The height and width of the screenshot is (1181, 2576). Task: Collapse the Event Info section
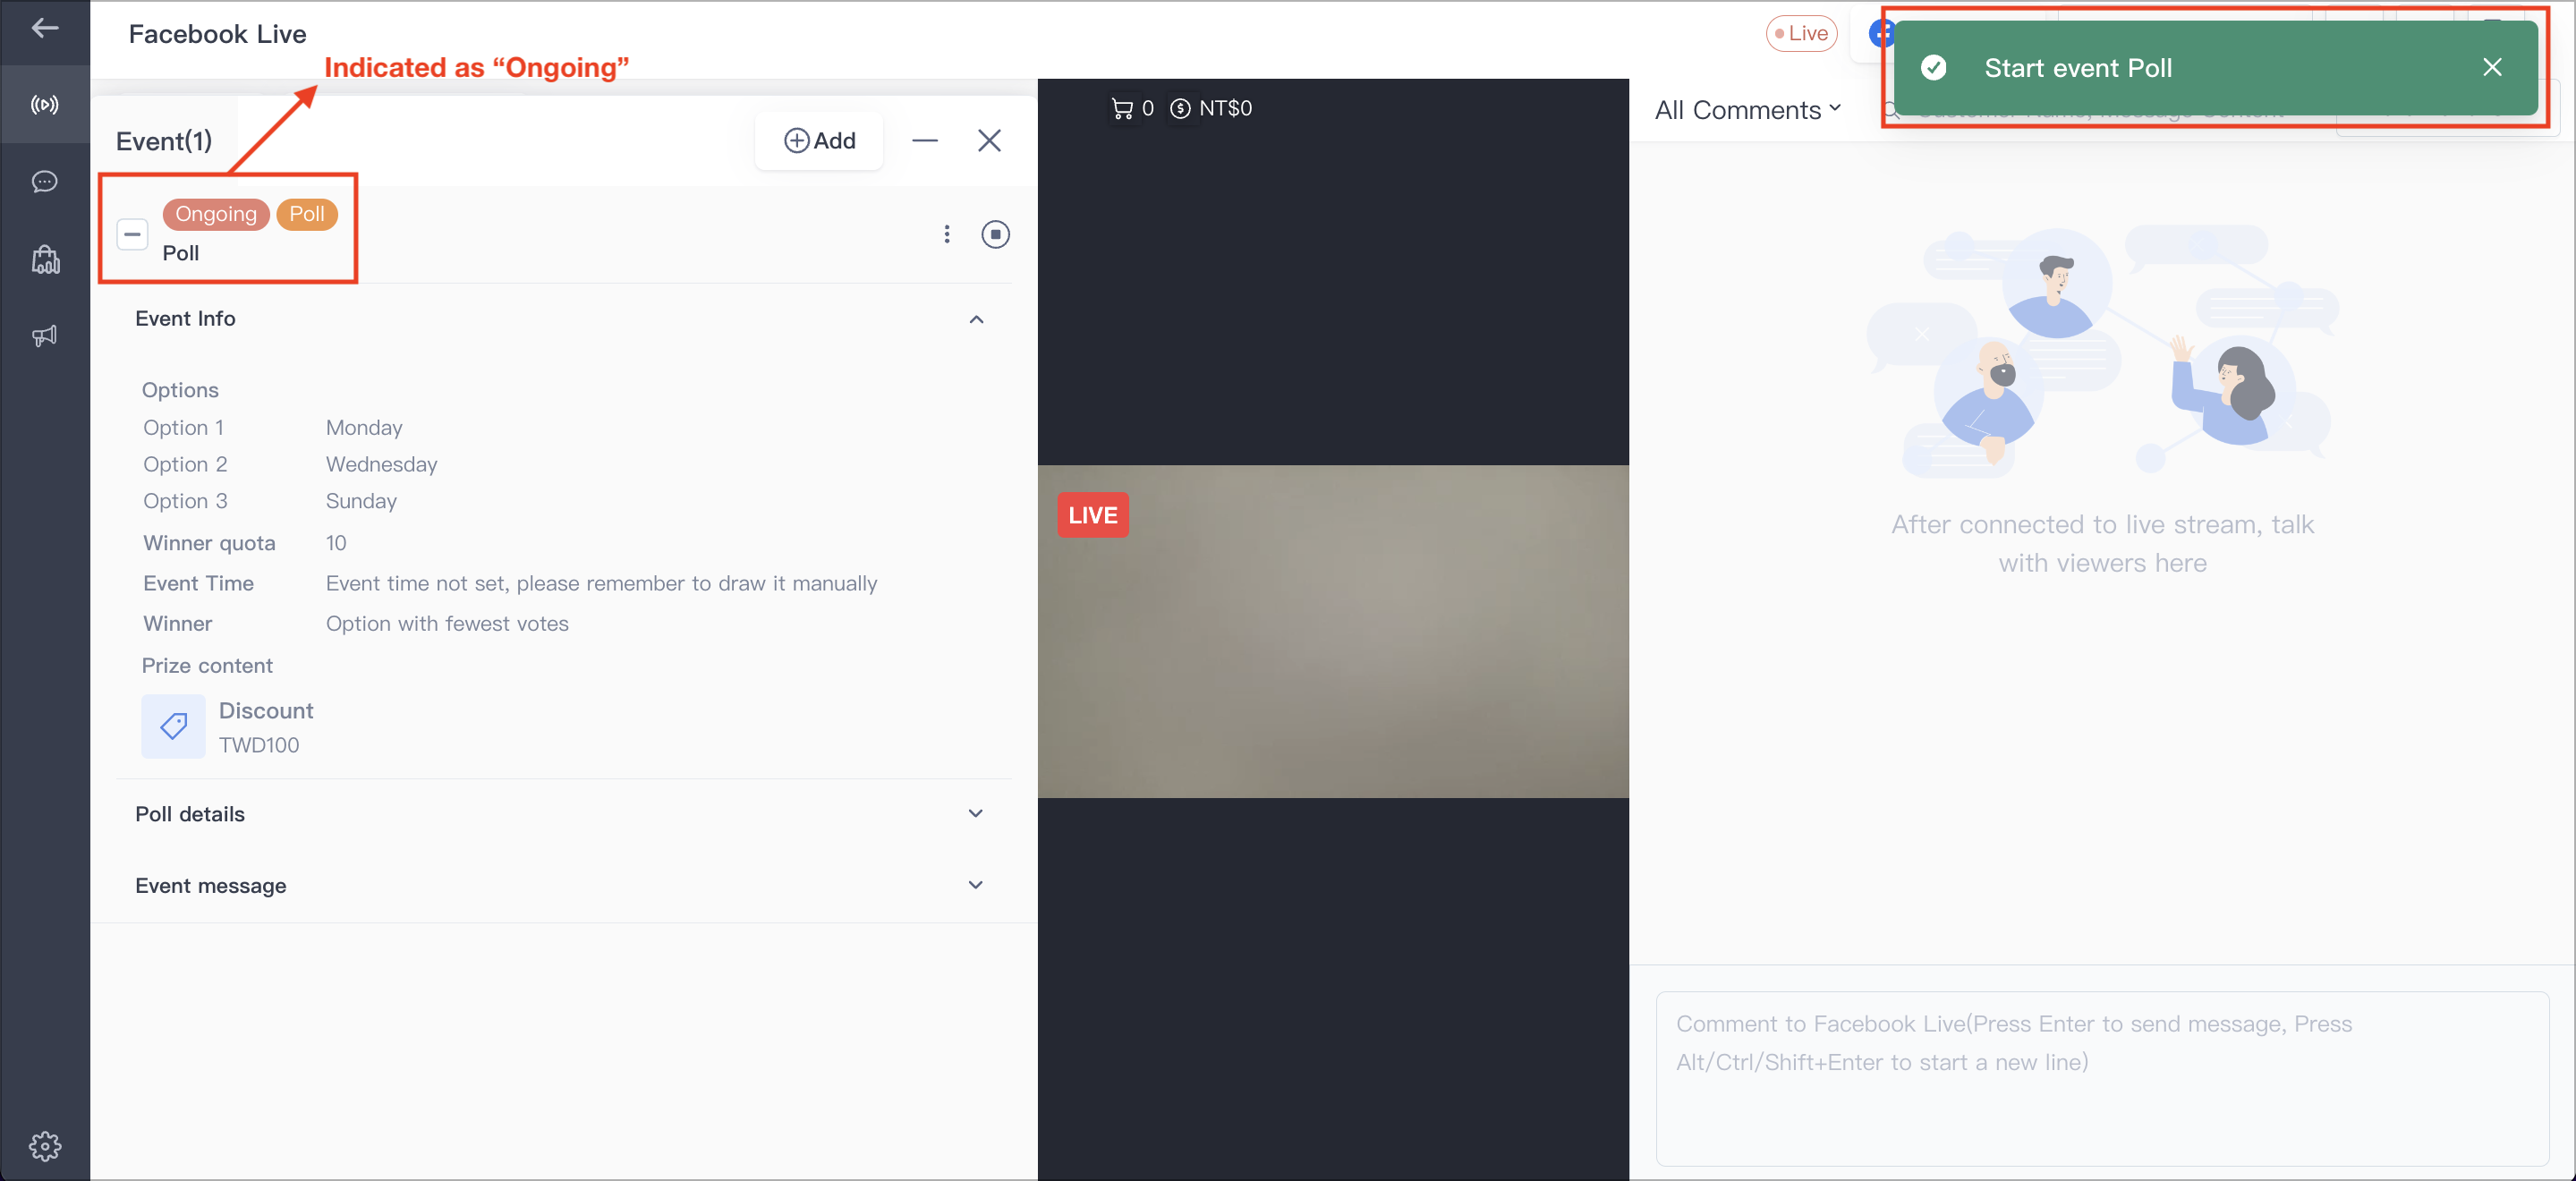coord(976,319)
